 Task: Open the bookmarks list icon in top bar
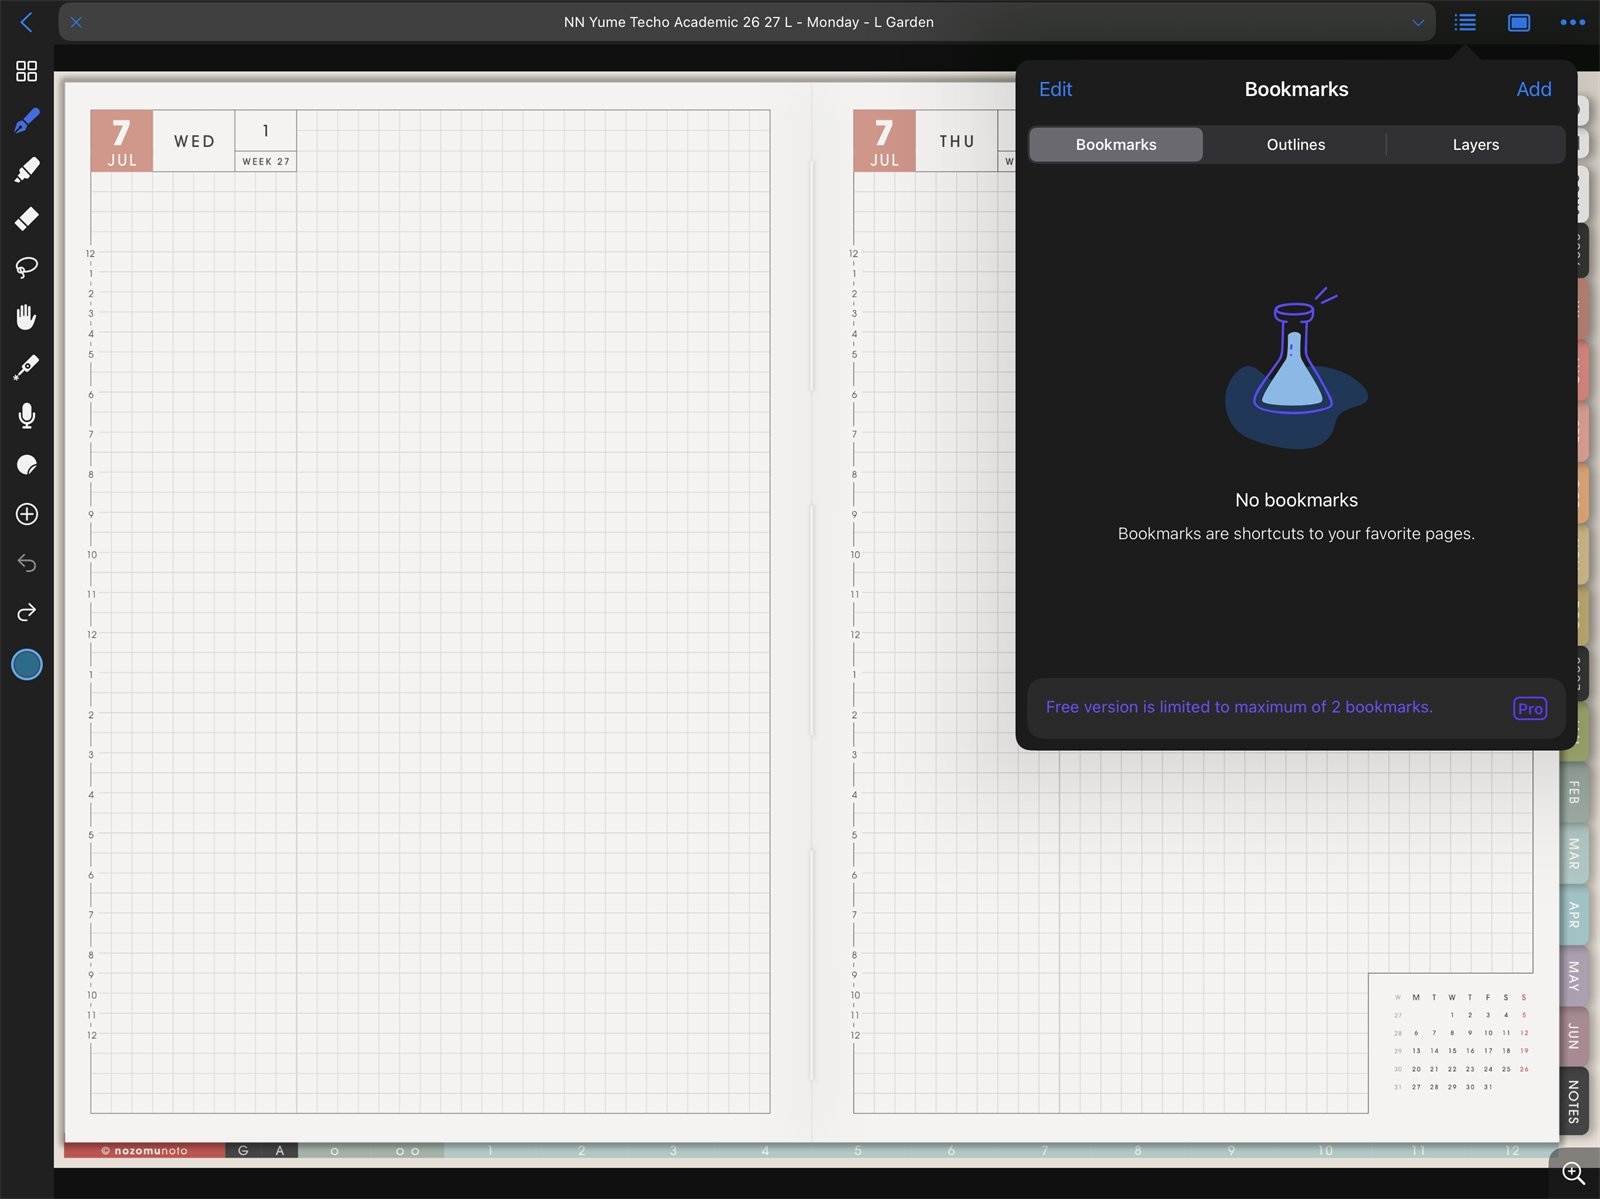tap(1465, 22)
